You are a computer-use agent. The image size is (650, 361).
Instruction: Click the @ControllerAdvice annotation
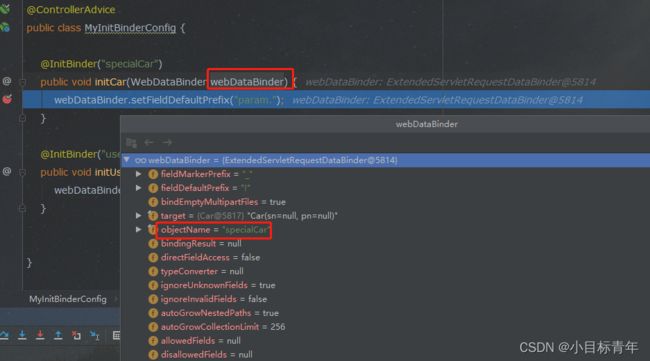[71, 10]
